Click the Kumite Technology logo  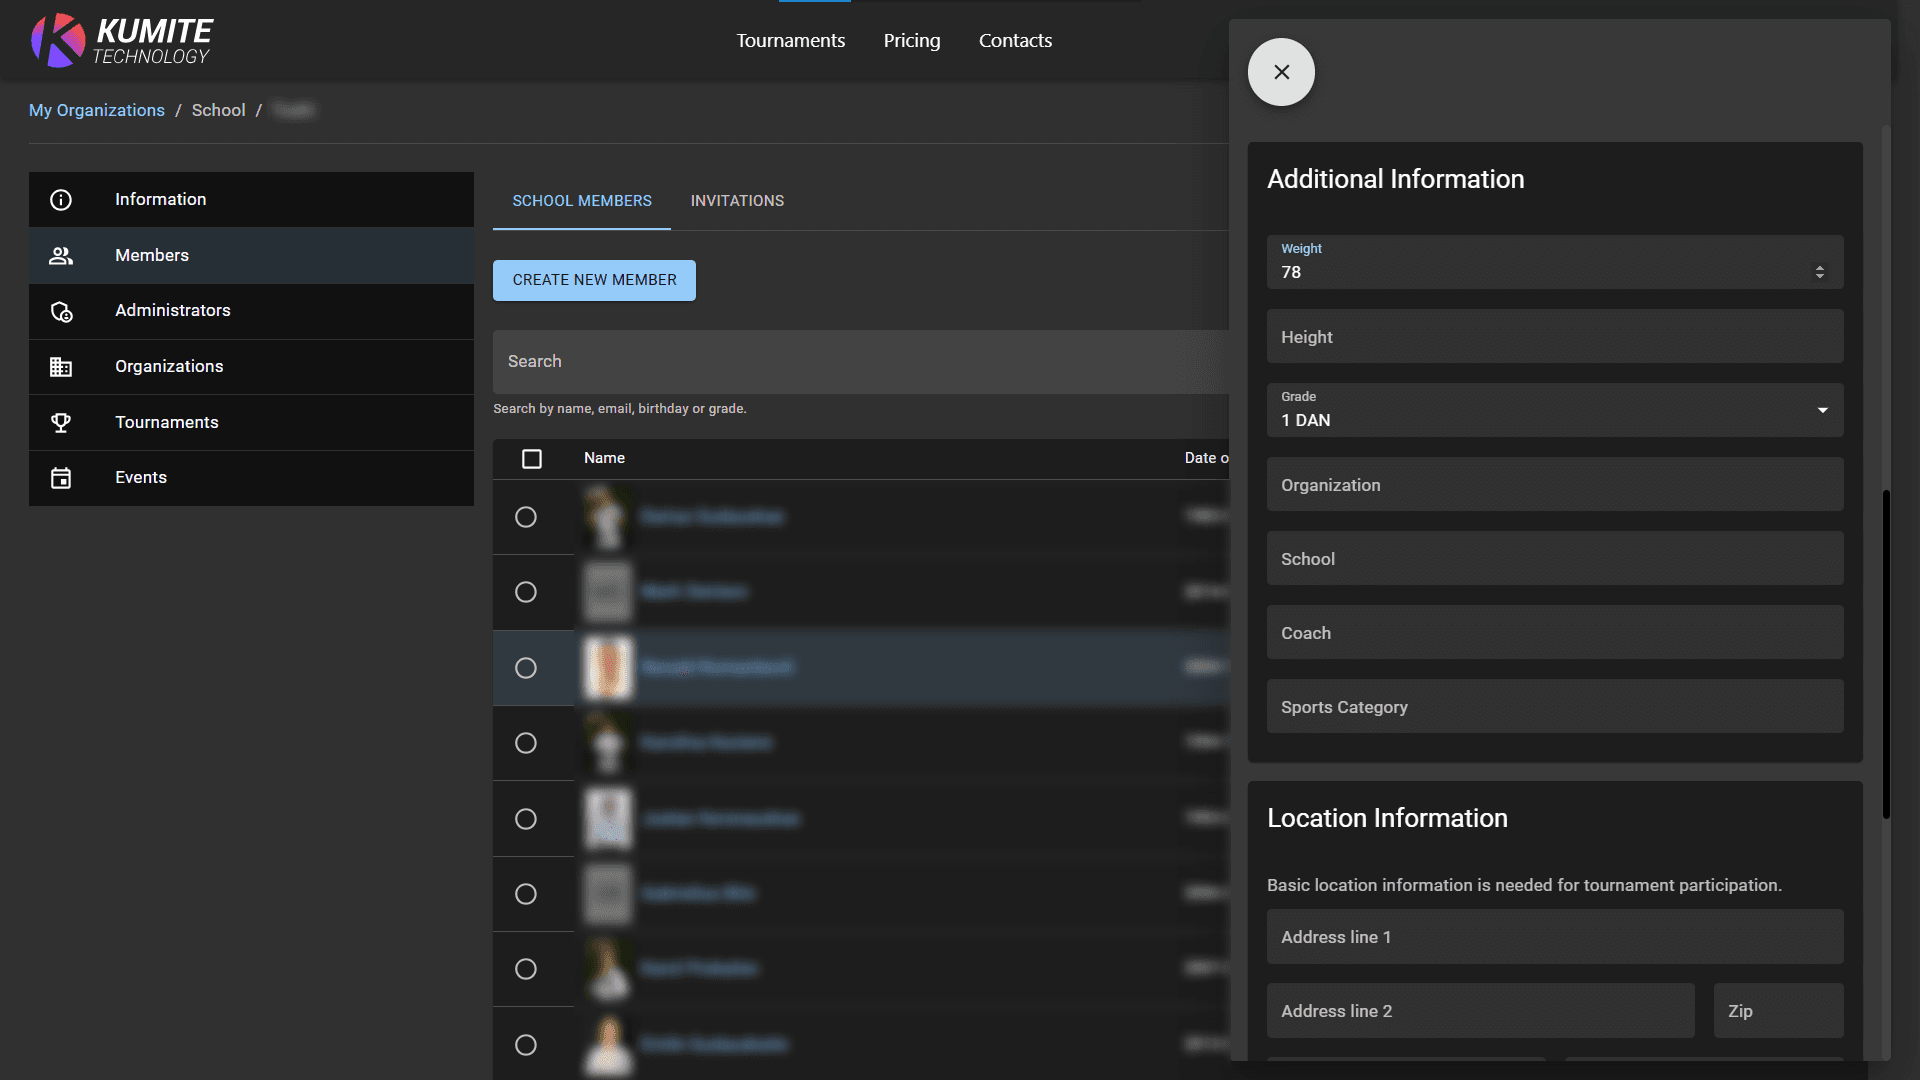point(121,41)
